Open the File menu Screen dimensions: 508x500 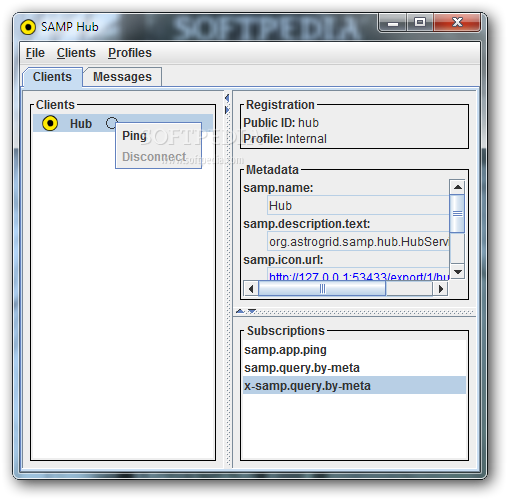pos(35,53)
